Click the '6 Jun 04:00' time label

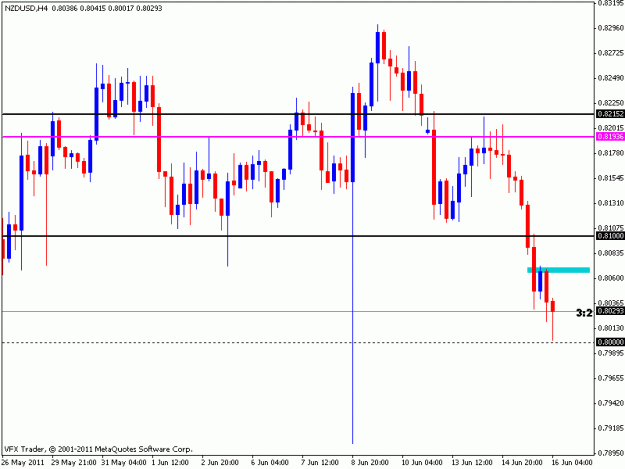click(269, 462)
